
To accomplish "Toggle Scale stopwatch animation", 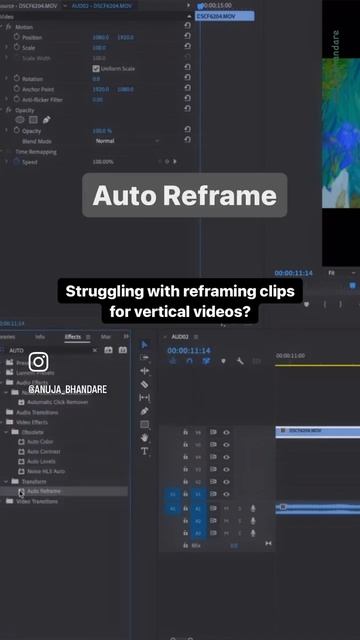I will click(x=17, y=47).
